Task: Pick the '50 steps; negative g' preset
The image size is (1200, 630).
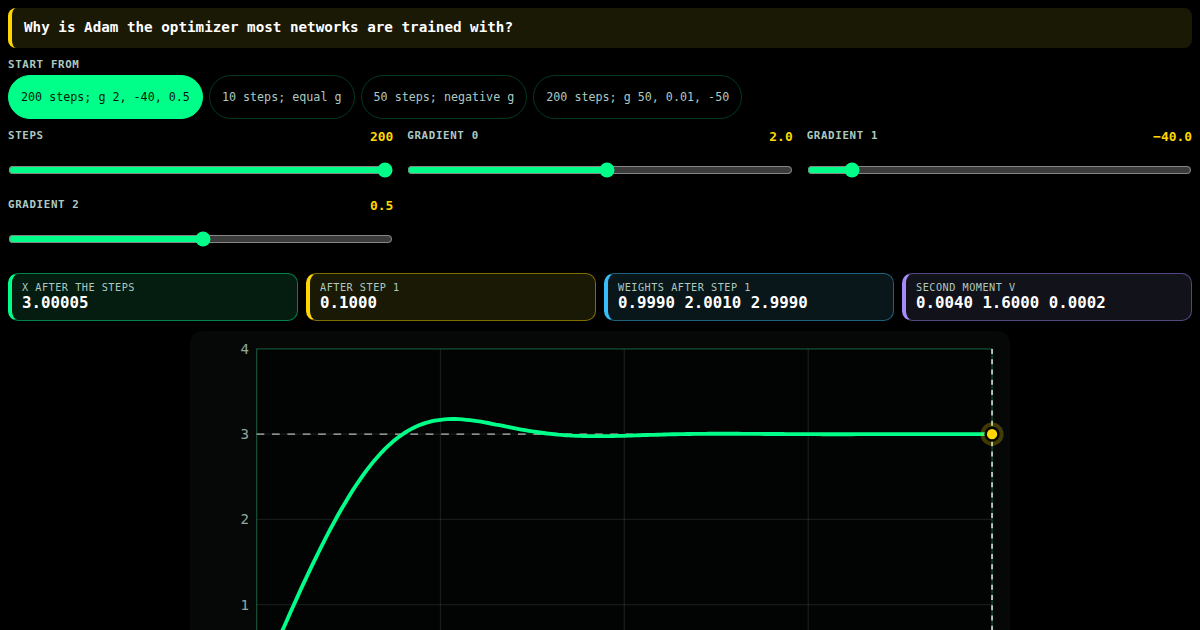Action: [x=444, y=97]
